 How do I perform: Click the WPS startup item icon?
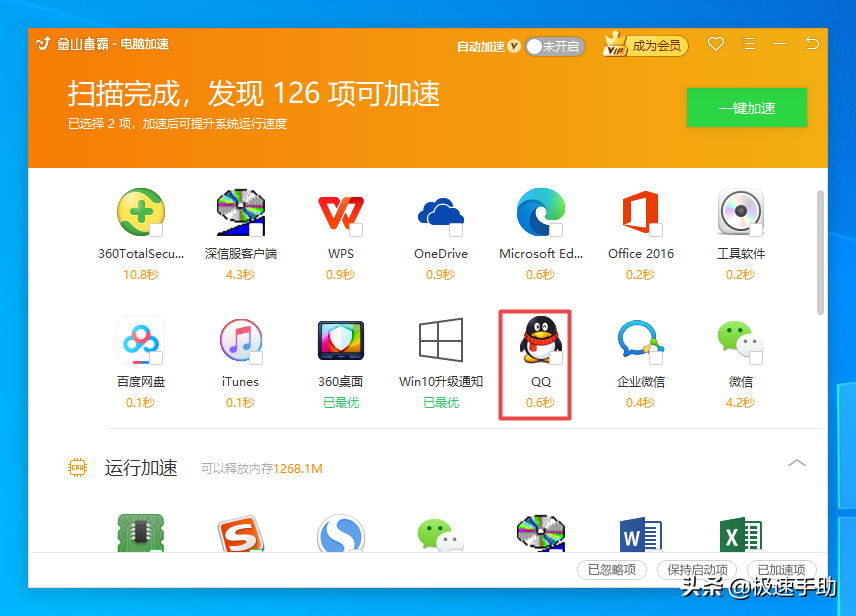pyautogui.click(x=341, y=213)
